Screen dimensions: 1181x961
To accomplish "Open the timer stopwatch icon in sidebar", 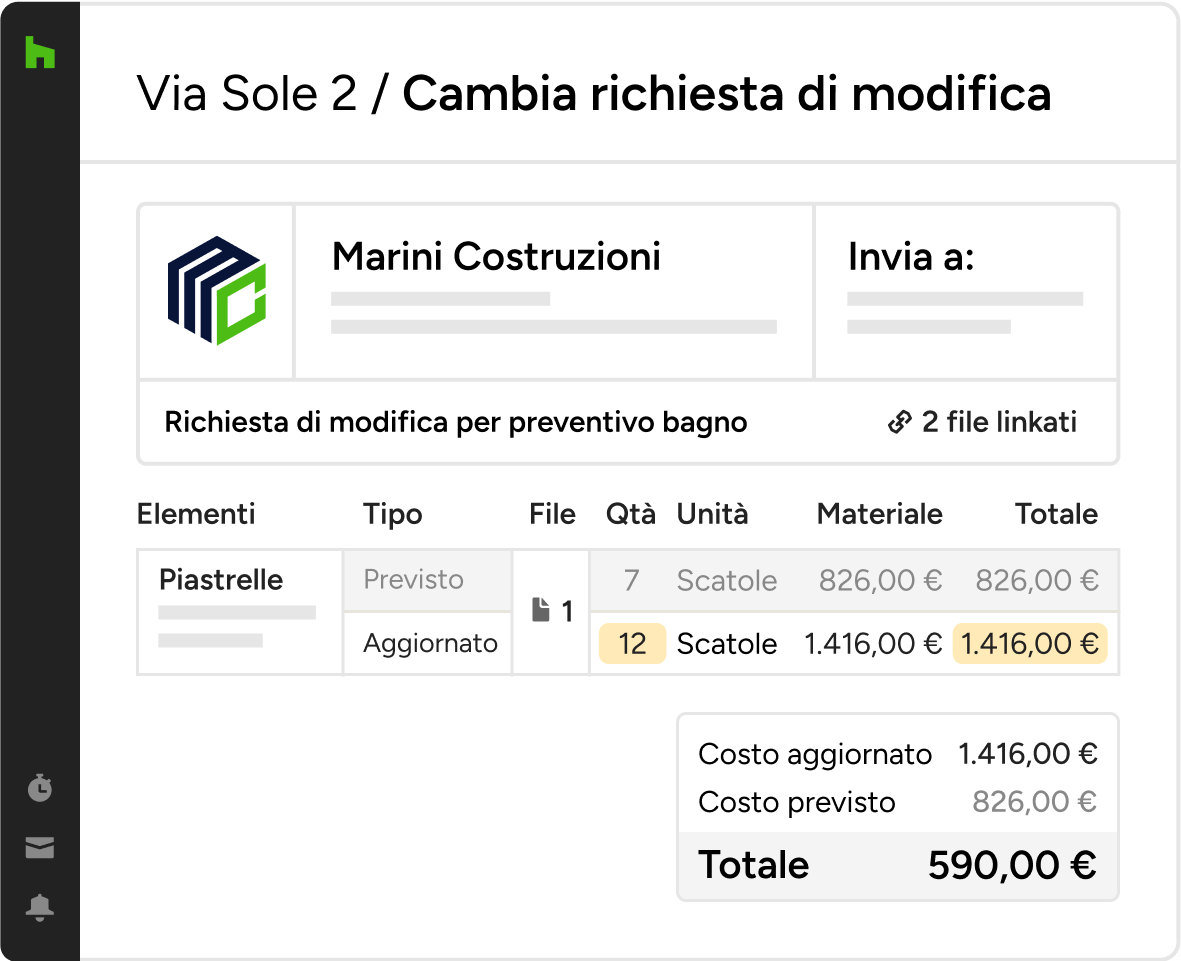I will click(x=40, y=788).
